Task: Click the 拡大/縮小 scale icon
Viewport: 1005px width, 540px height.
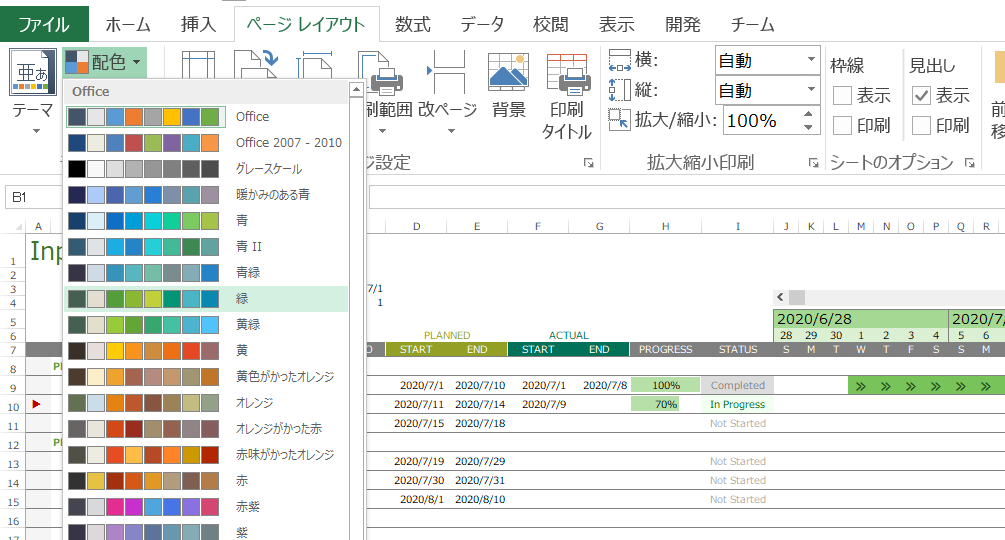Action: (619, 120)
